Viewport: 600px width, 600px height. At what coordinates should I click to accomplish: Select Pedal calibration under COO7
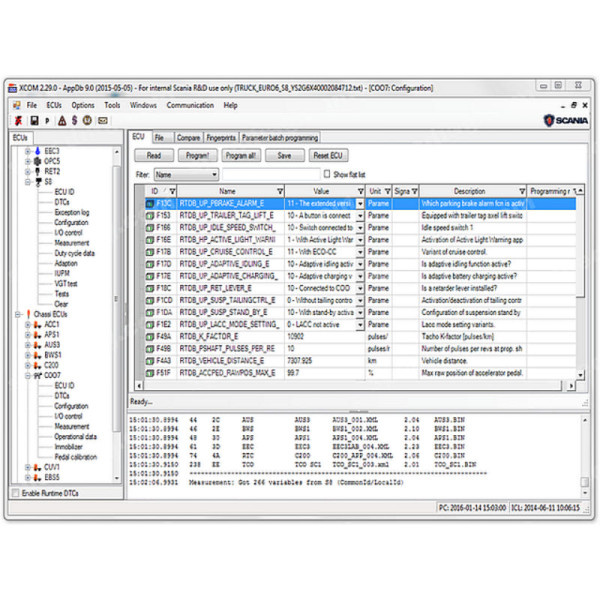click(x=76, y=456)
